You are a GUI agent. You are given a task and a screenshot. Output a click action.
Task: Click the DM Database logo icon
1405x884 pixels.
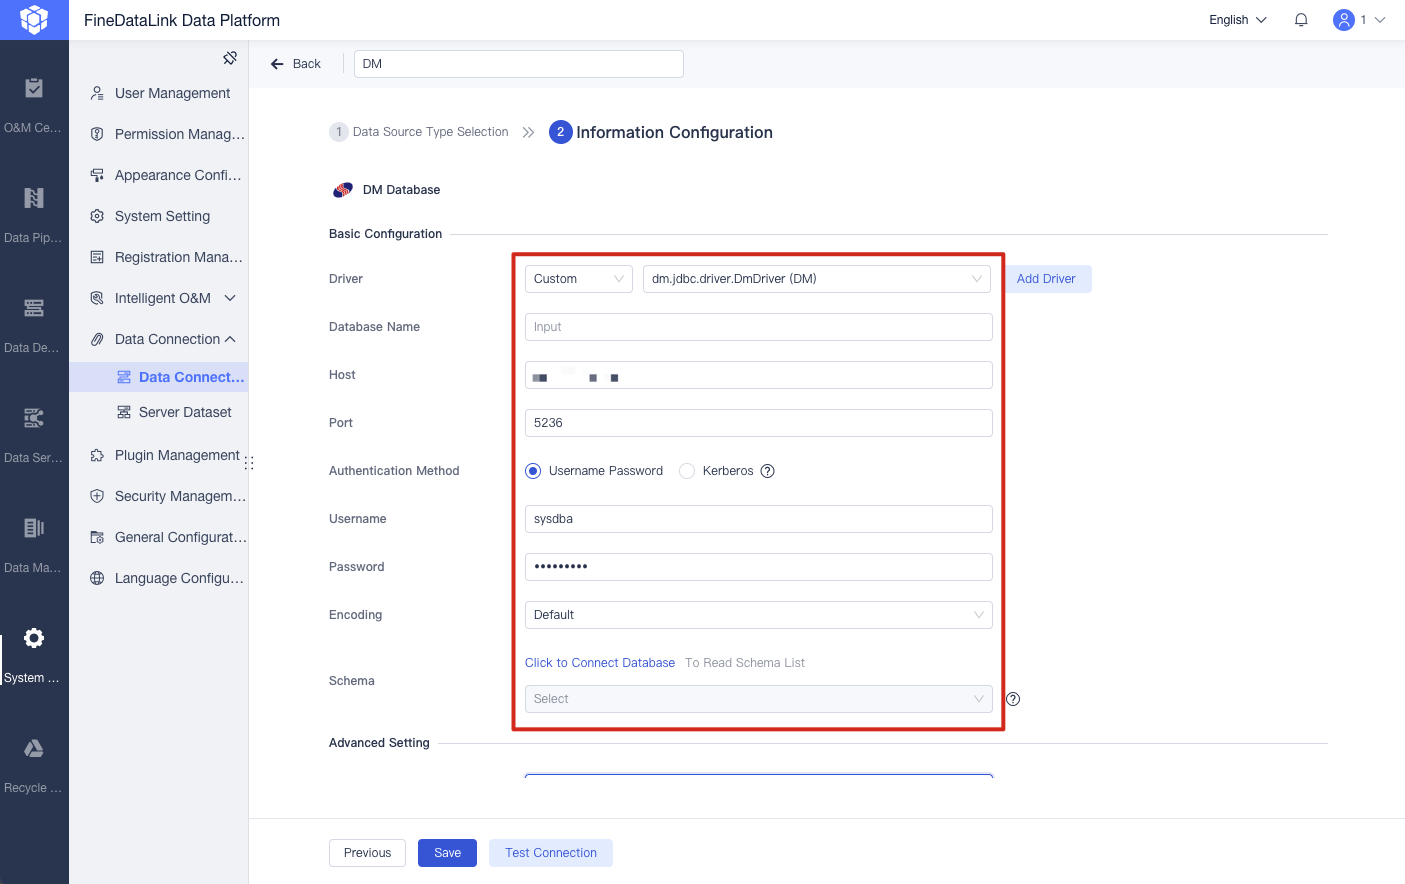(x=343, y=190)
